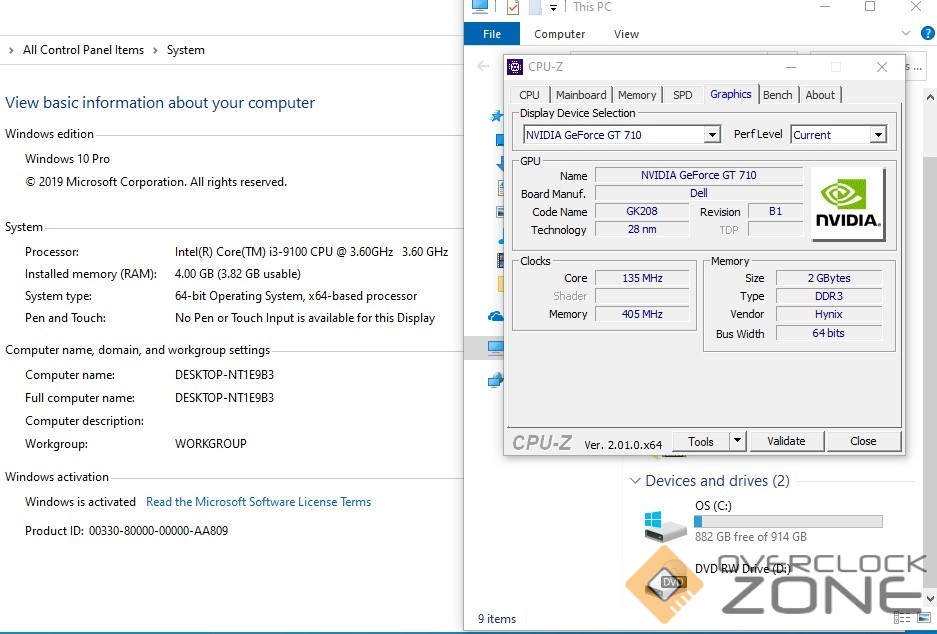Click the CPU-Z app icon in title bar
This screenshot has height=634, width=937.
point(515,67)
